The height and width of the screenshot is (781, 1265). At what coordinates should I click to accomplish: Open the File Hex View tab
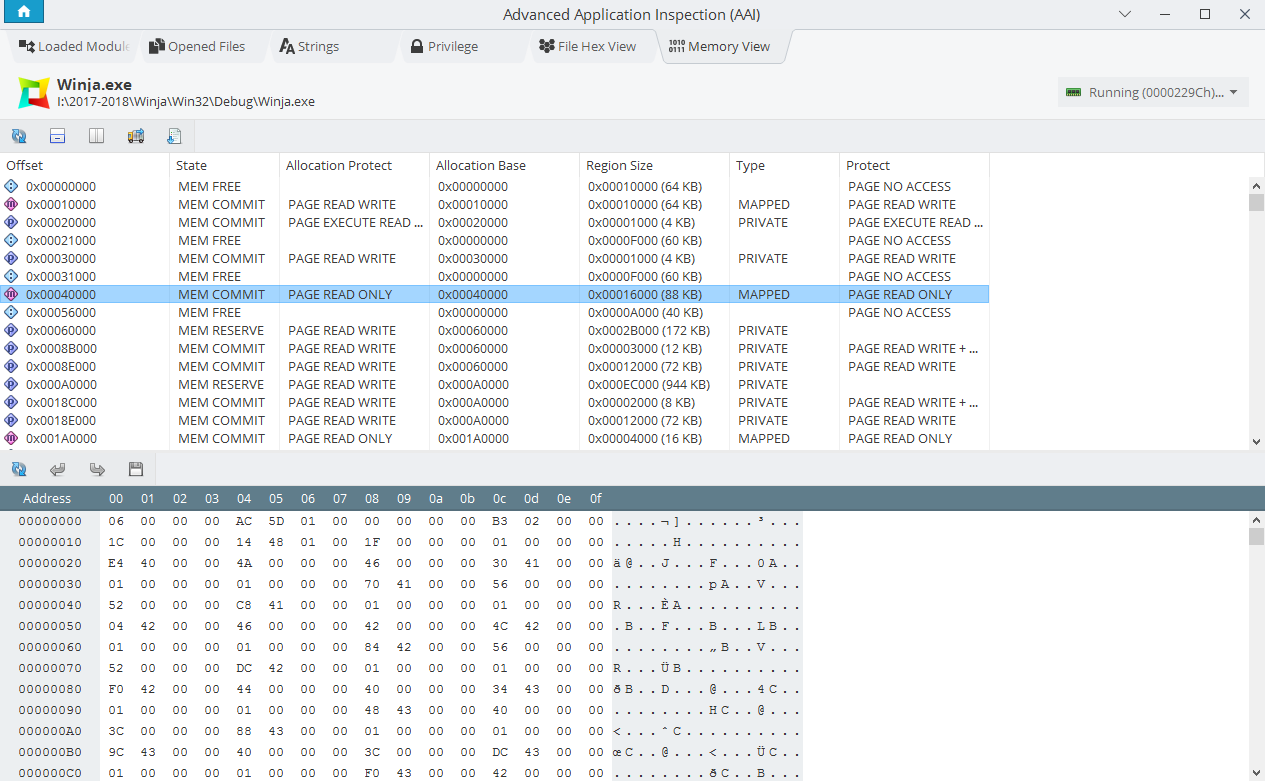point(587,47)
